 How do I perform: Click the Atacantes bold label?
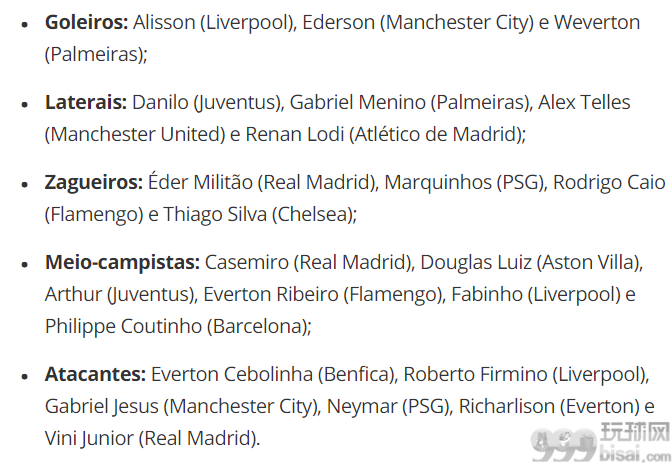tap(96, 374)
